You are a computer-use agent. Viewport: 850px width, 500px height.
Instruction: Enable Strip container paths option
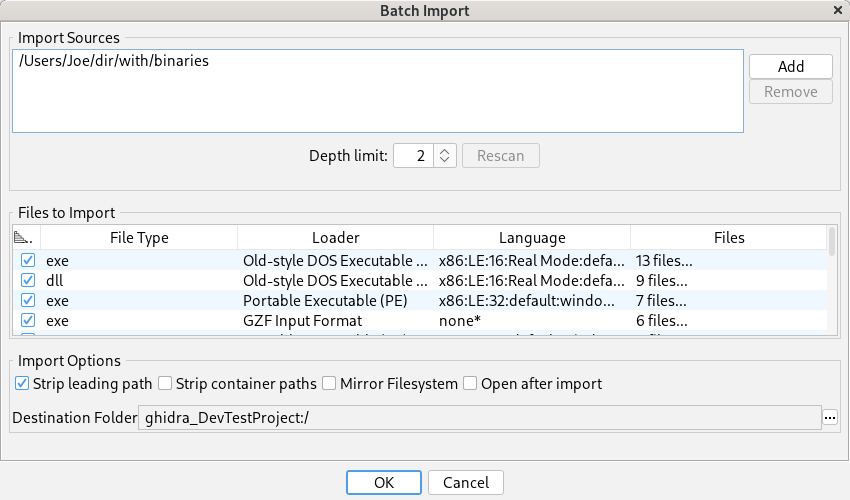click(x=166, y=384)
